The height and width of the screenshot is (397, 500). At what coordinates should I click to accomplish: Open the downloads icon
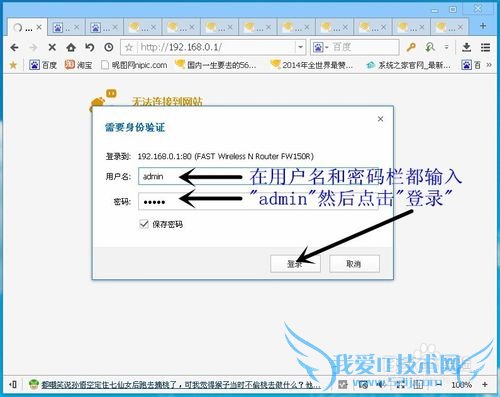click(467, 47)
